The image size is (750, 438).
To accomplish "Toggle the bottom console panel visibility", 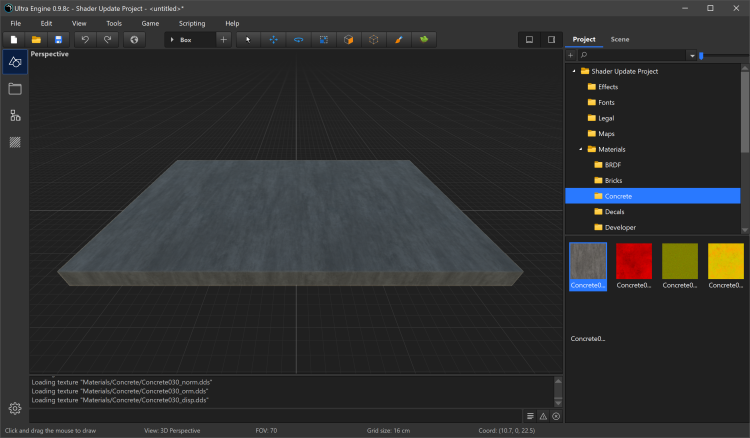I will (x=527, y=40).
